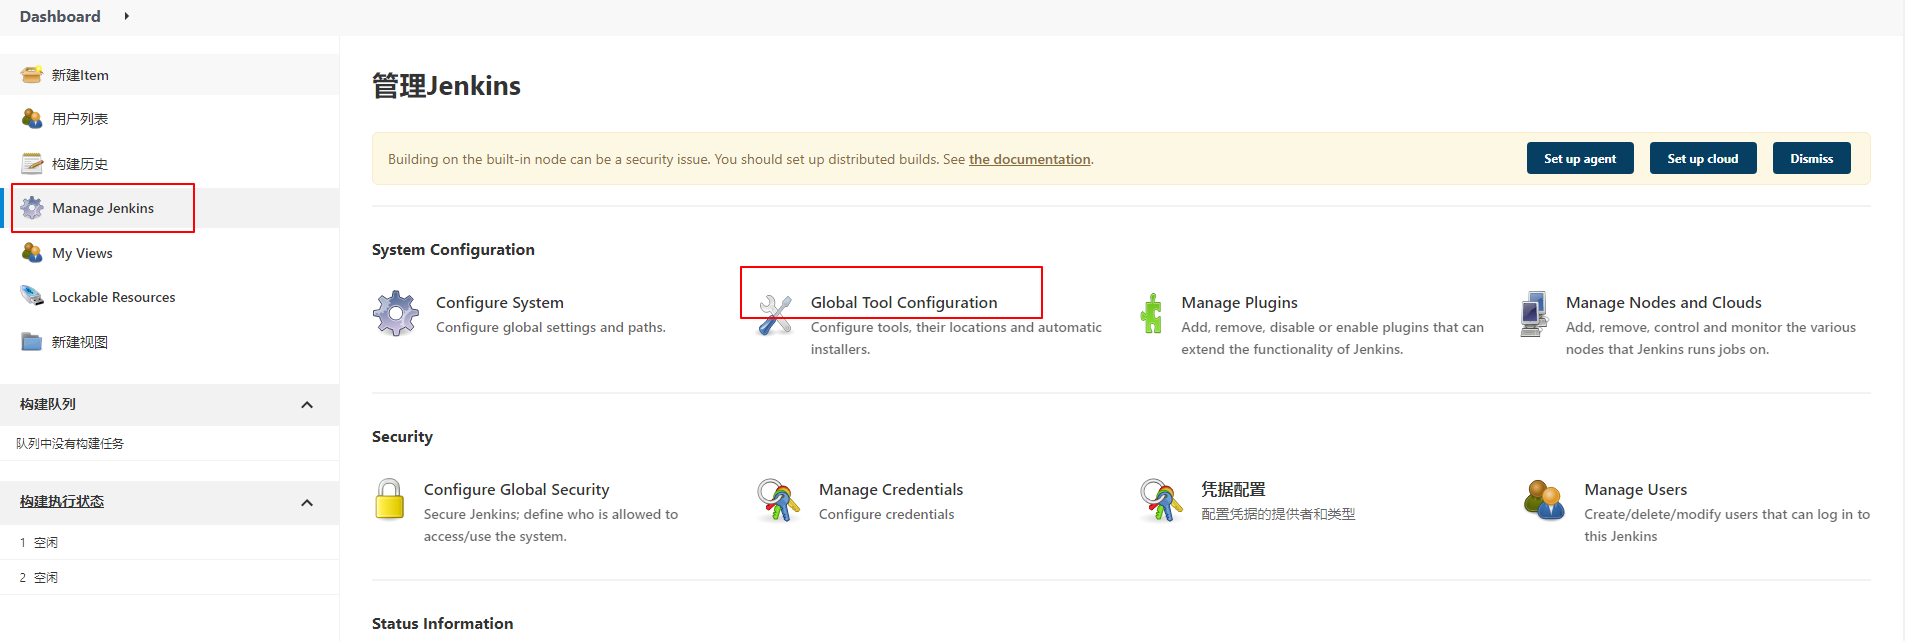The image size is (1905, 641).
Task: Click the Configure Global Security padlock icon
Action: click(x=390, y=499)
